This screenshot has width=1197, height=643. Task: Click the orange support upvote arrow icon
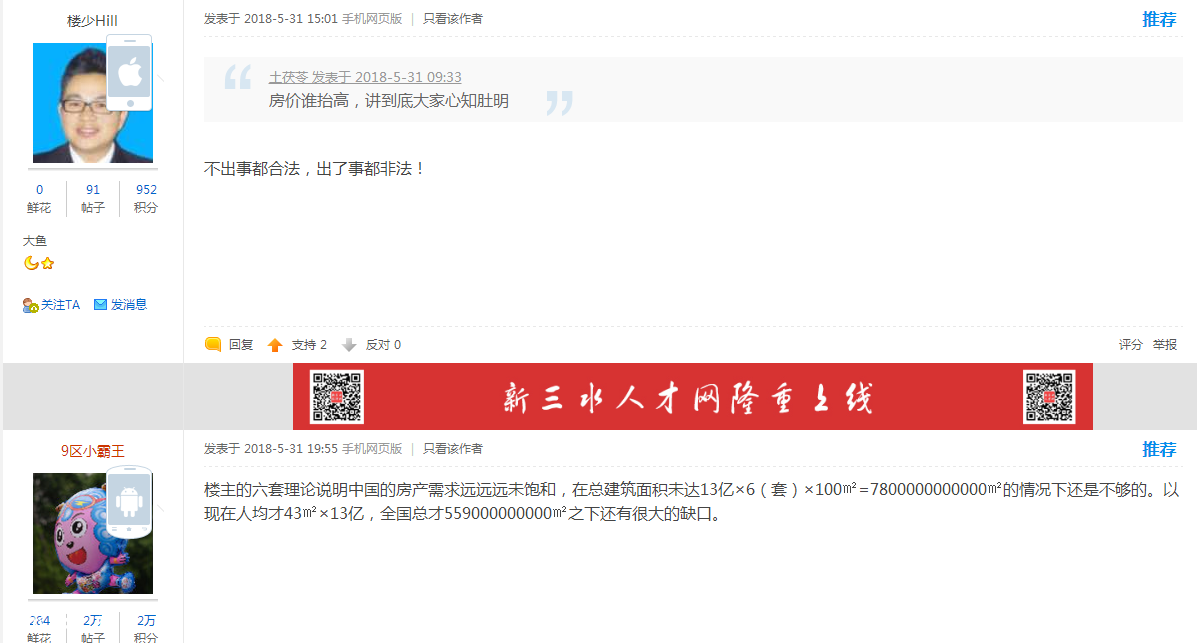(275, 345)
